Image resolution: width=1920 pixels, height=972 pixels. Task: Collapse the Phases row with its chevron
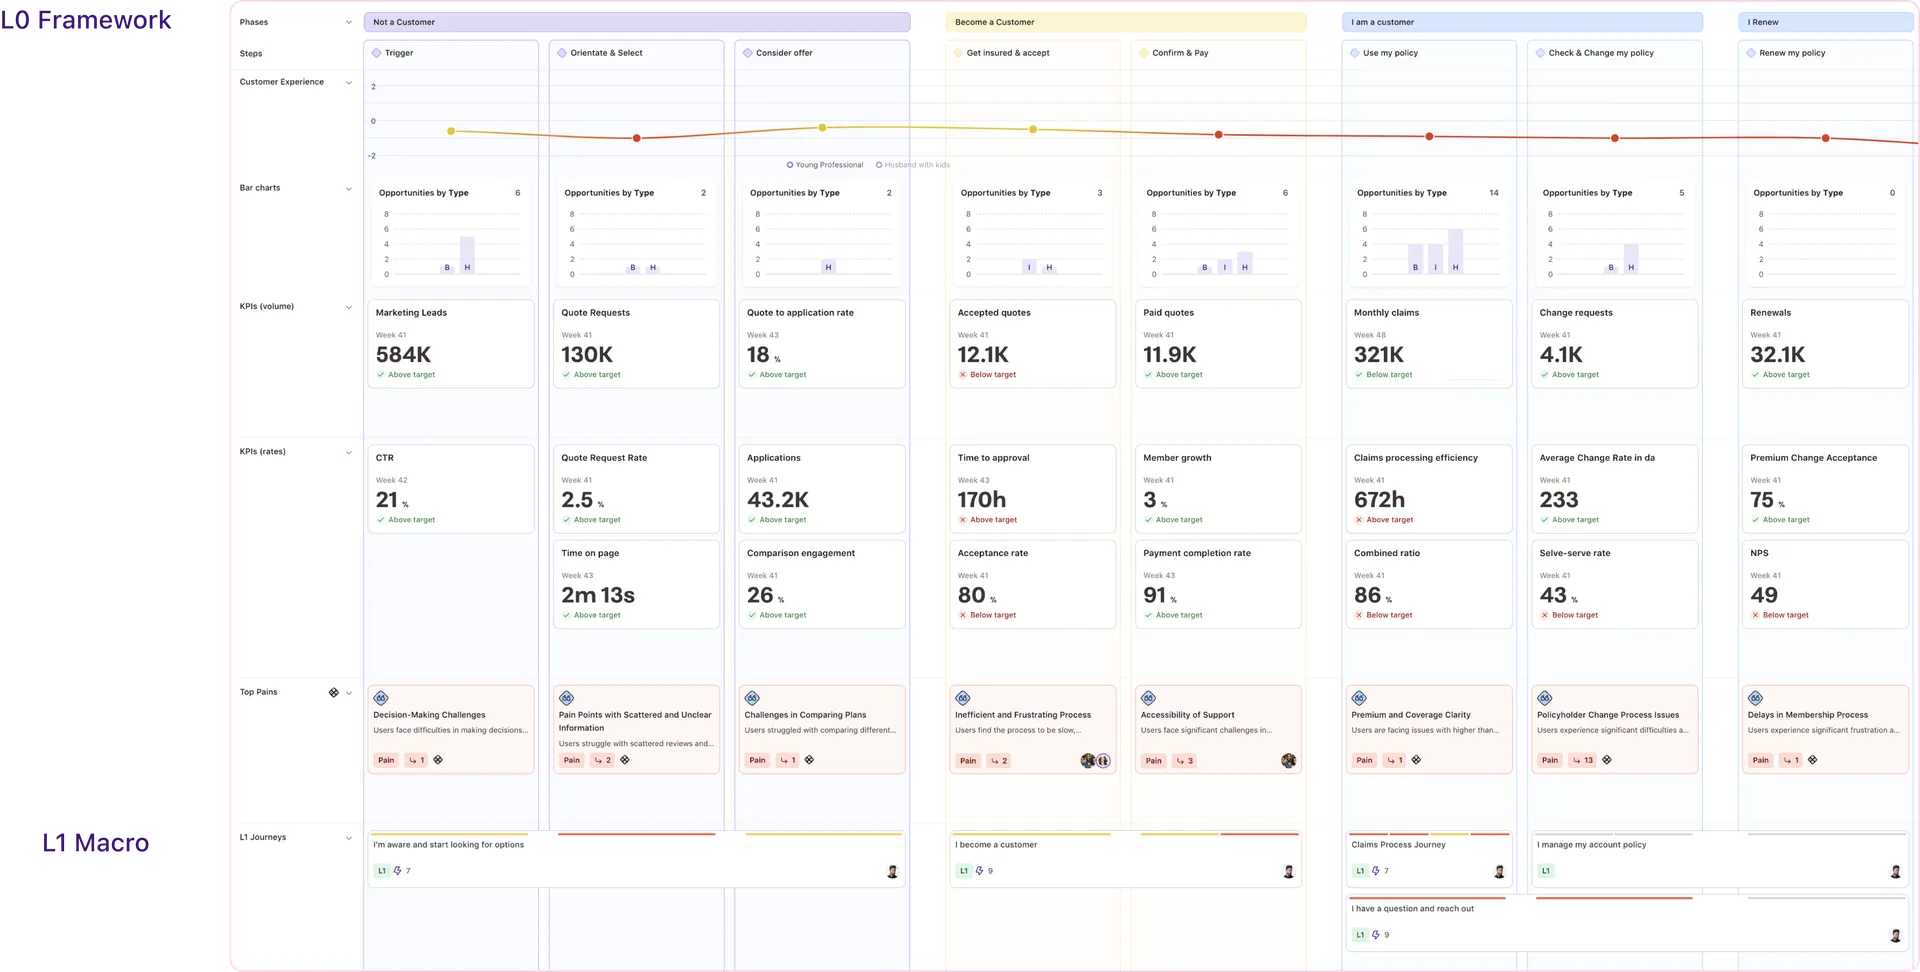point(348,22)
